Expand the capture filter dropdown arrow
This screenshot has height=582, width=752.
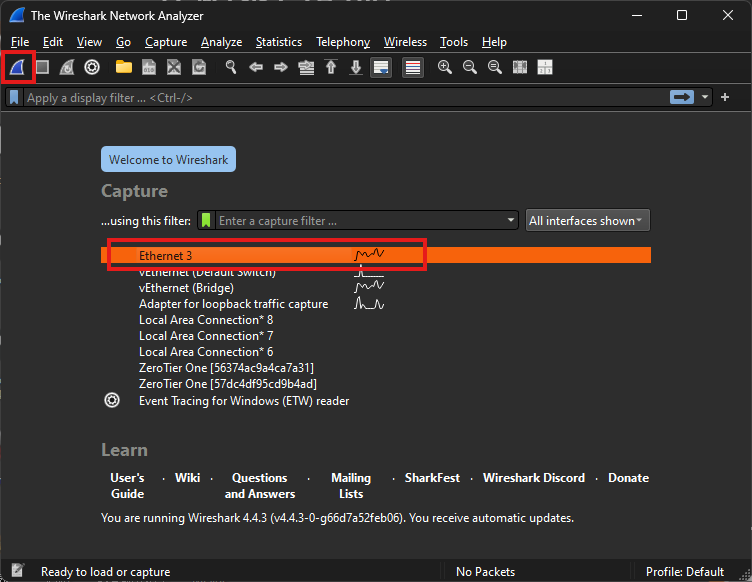511,221
